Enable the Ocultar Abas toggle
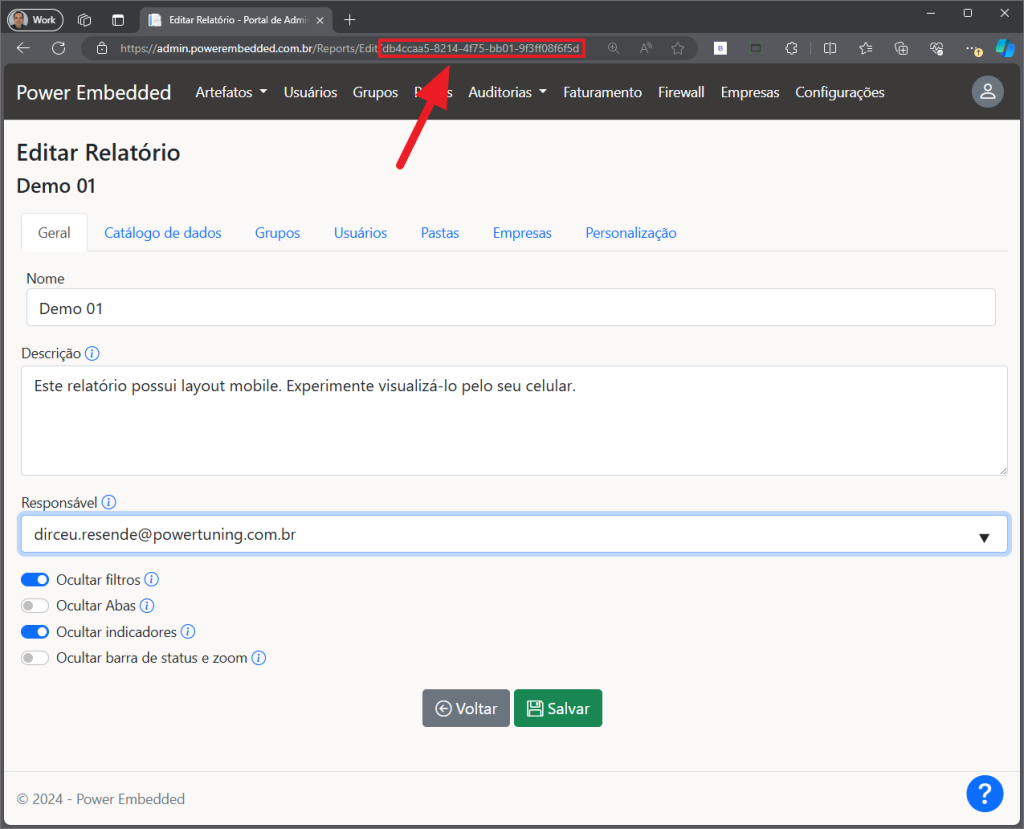 (x=35, y=606)
